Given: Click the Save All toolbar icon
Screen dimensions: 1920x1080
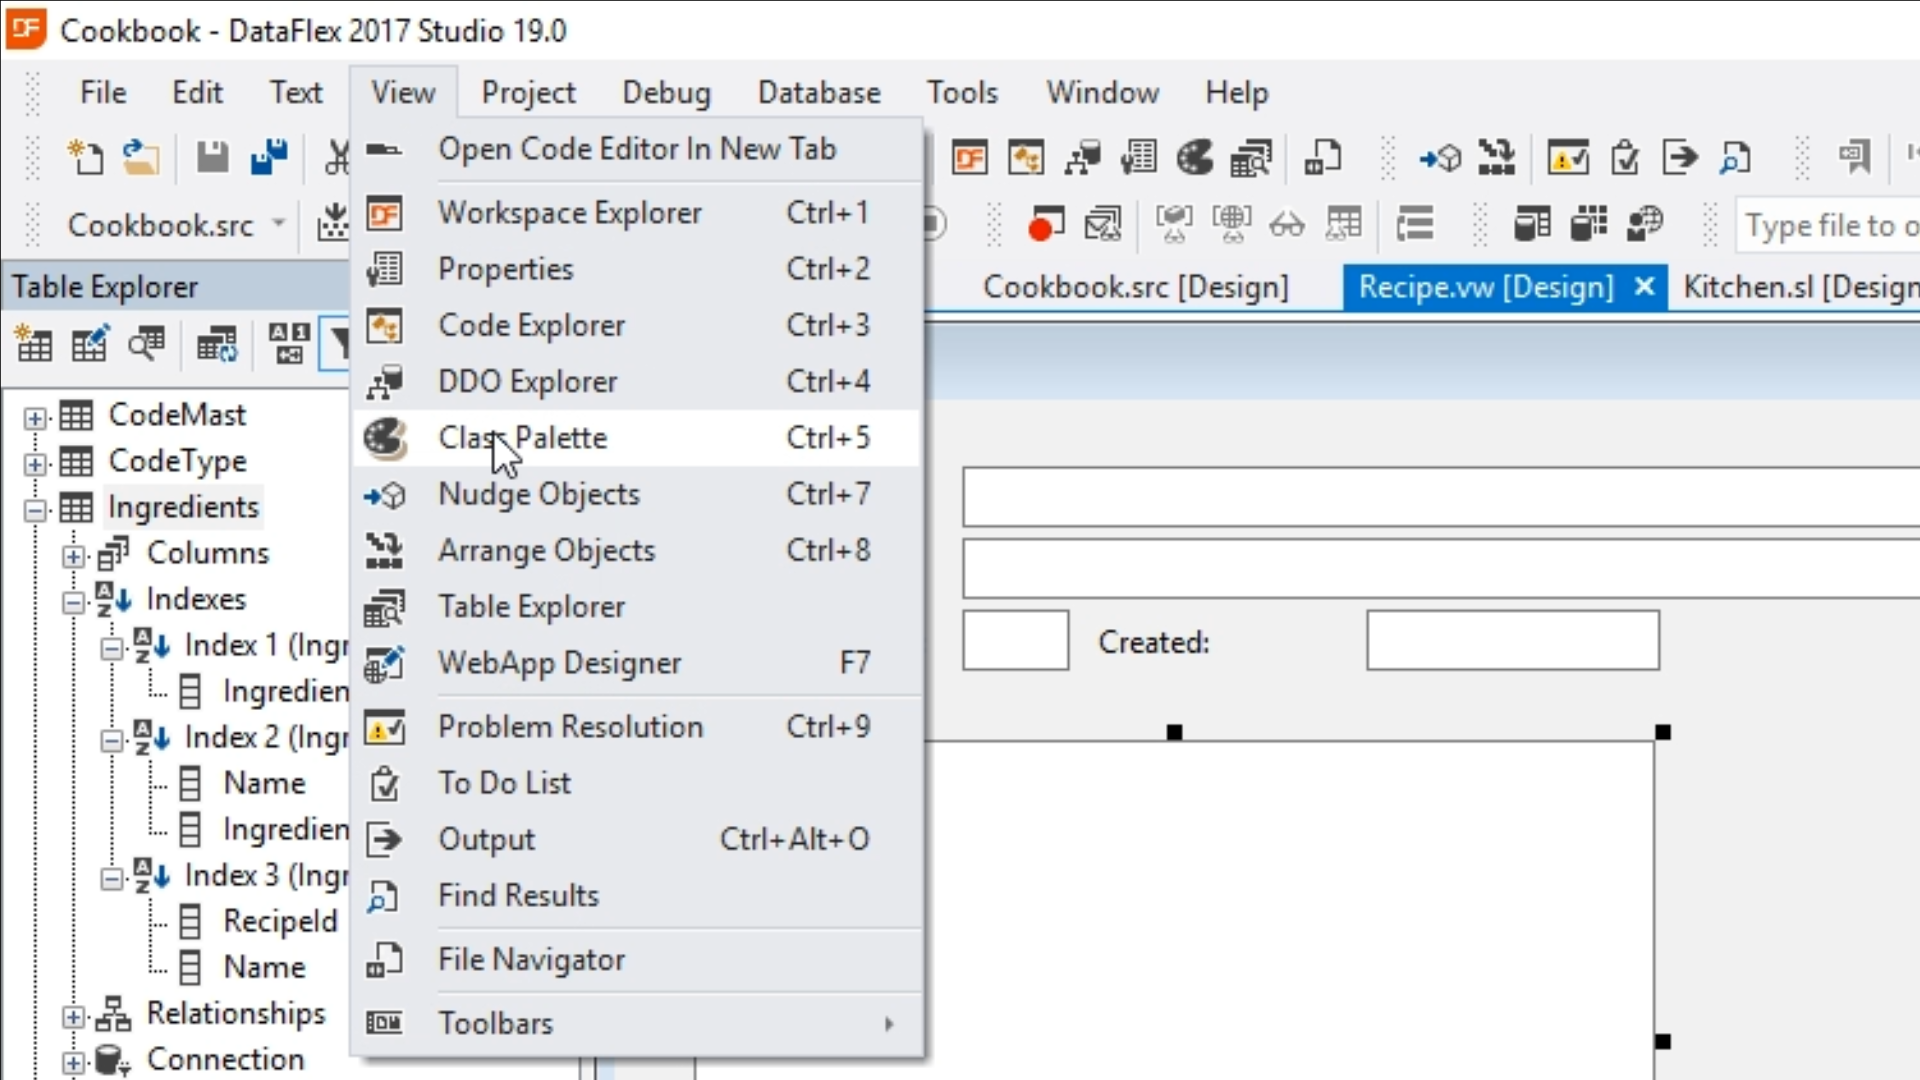Looking at the screenshot, I should click(x=268, y=158).
